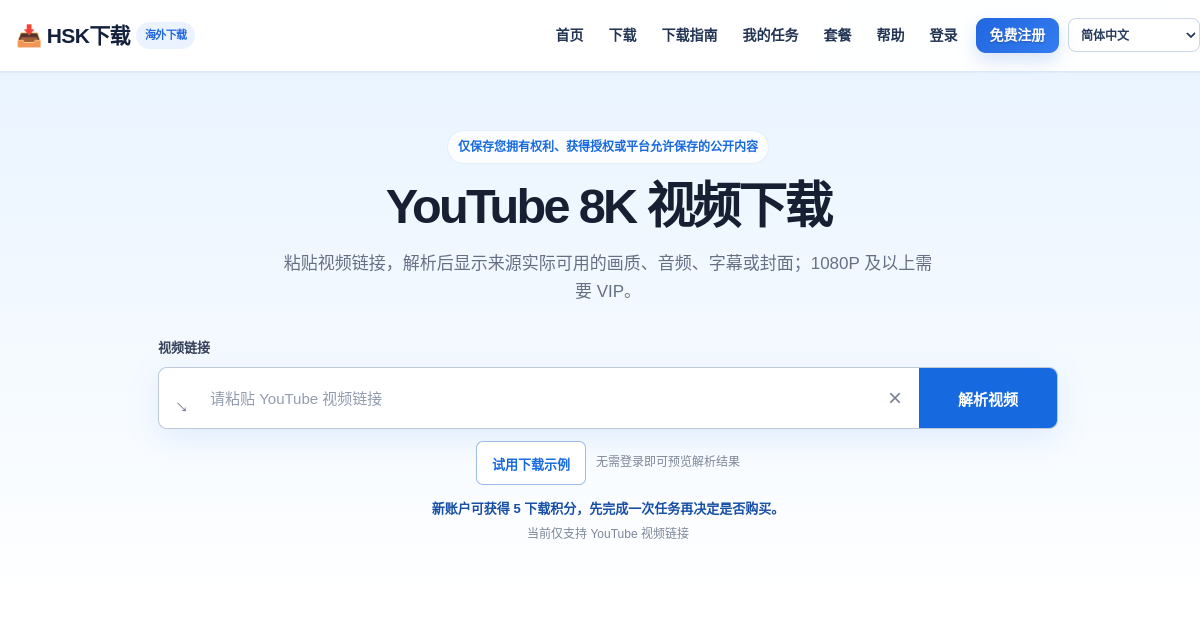The image size is (1200, 630).
Task: Click the 粘贴视频链接 description paragraph
Action: pos(608,277)
